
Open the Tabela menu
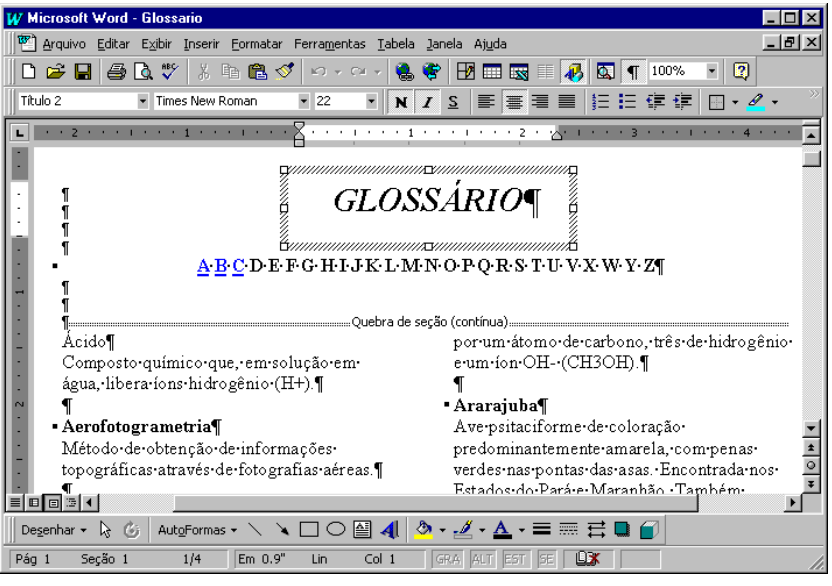pos(396,44)
